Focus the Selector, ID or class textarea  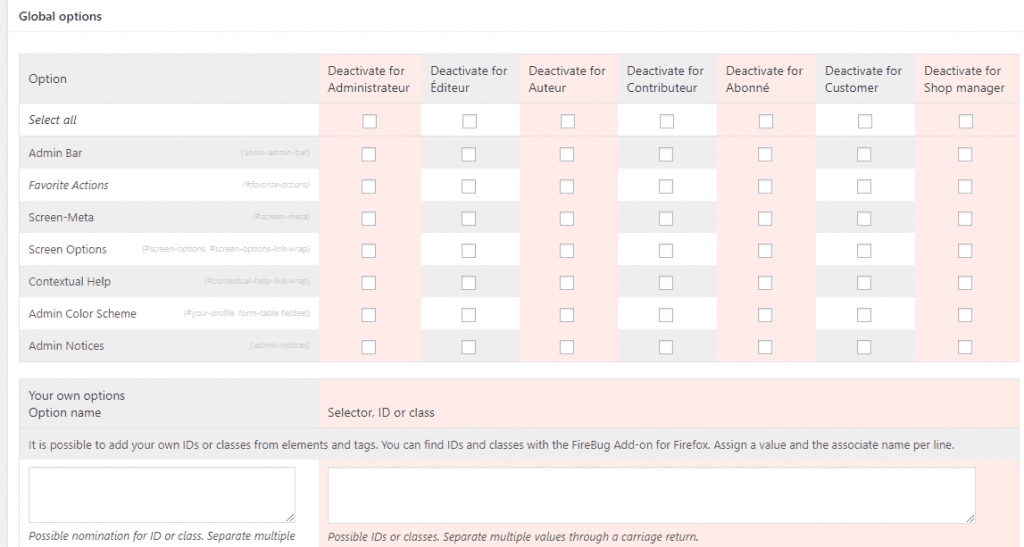coord(651,494)
